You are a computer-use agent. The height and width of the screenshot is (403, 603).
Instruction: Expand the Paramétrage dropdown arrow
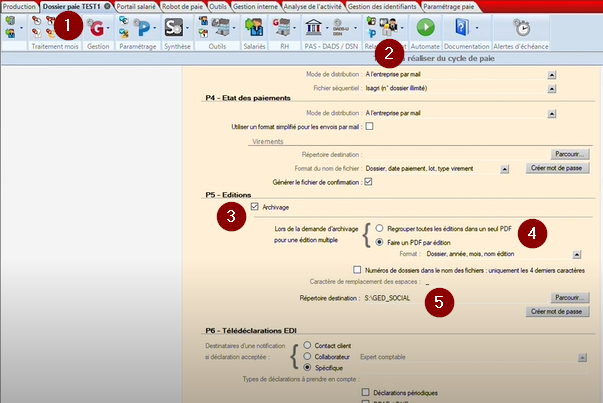tap(155, 28)
